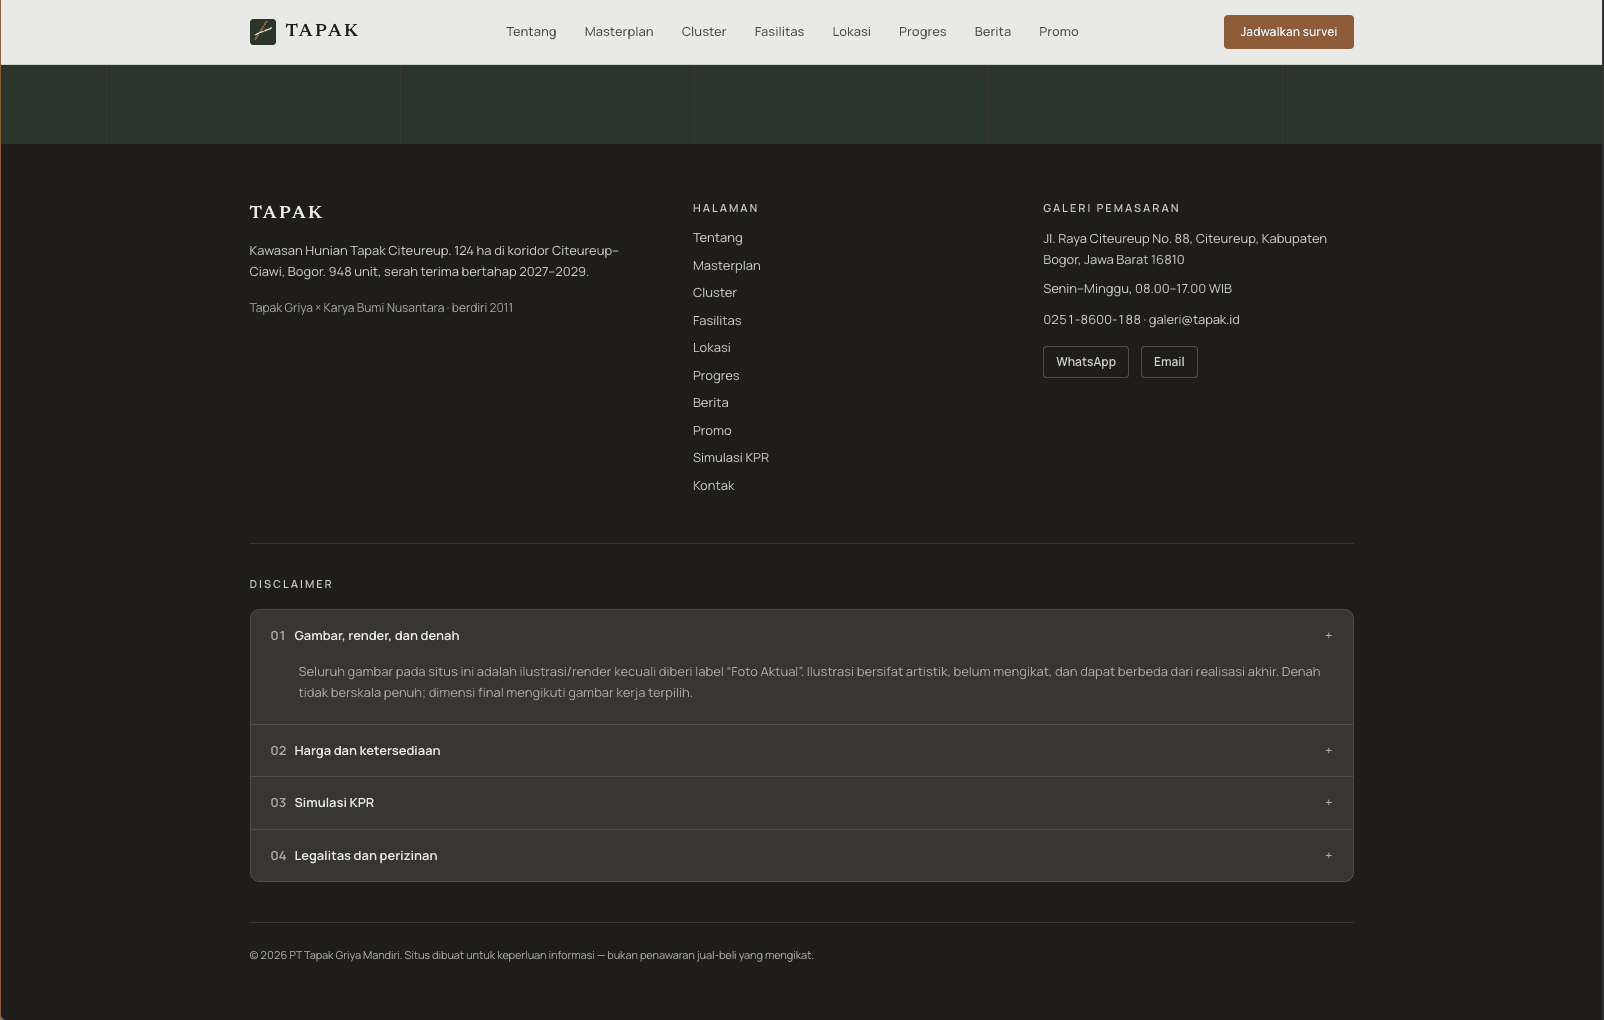Open footer link Lokasi under Halaman
The width and height of the screenshot is (1604, 1020).
pyautogui.click(x=712, y=348)
